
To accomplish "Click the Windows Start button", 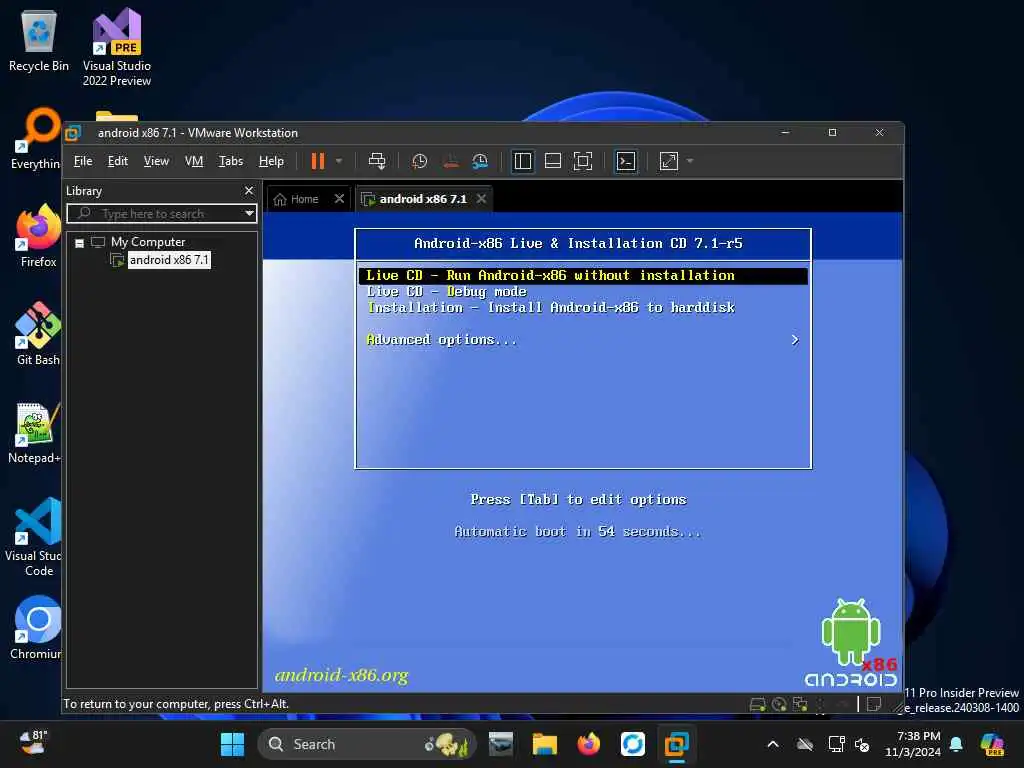I will 232,744.
